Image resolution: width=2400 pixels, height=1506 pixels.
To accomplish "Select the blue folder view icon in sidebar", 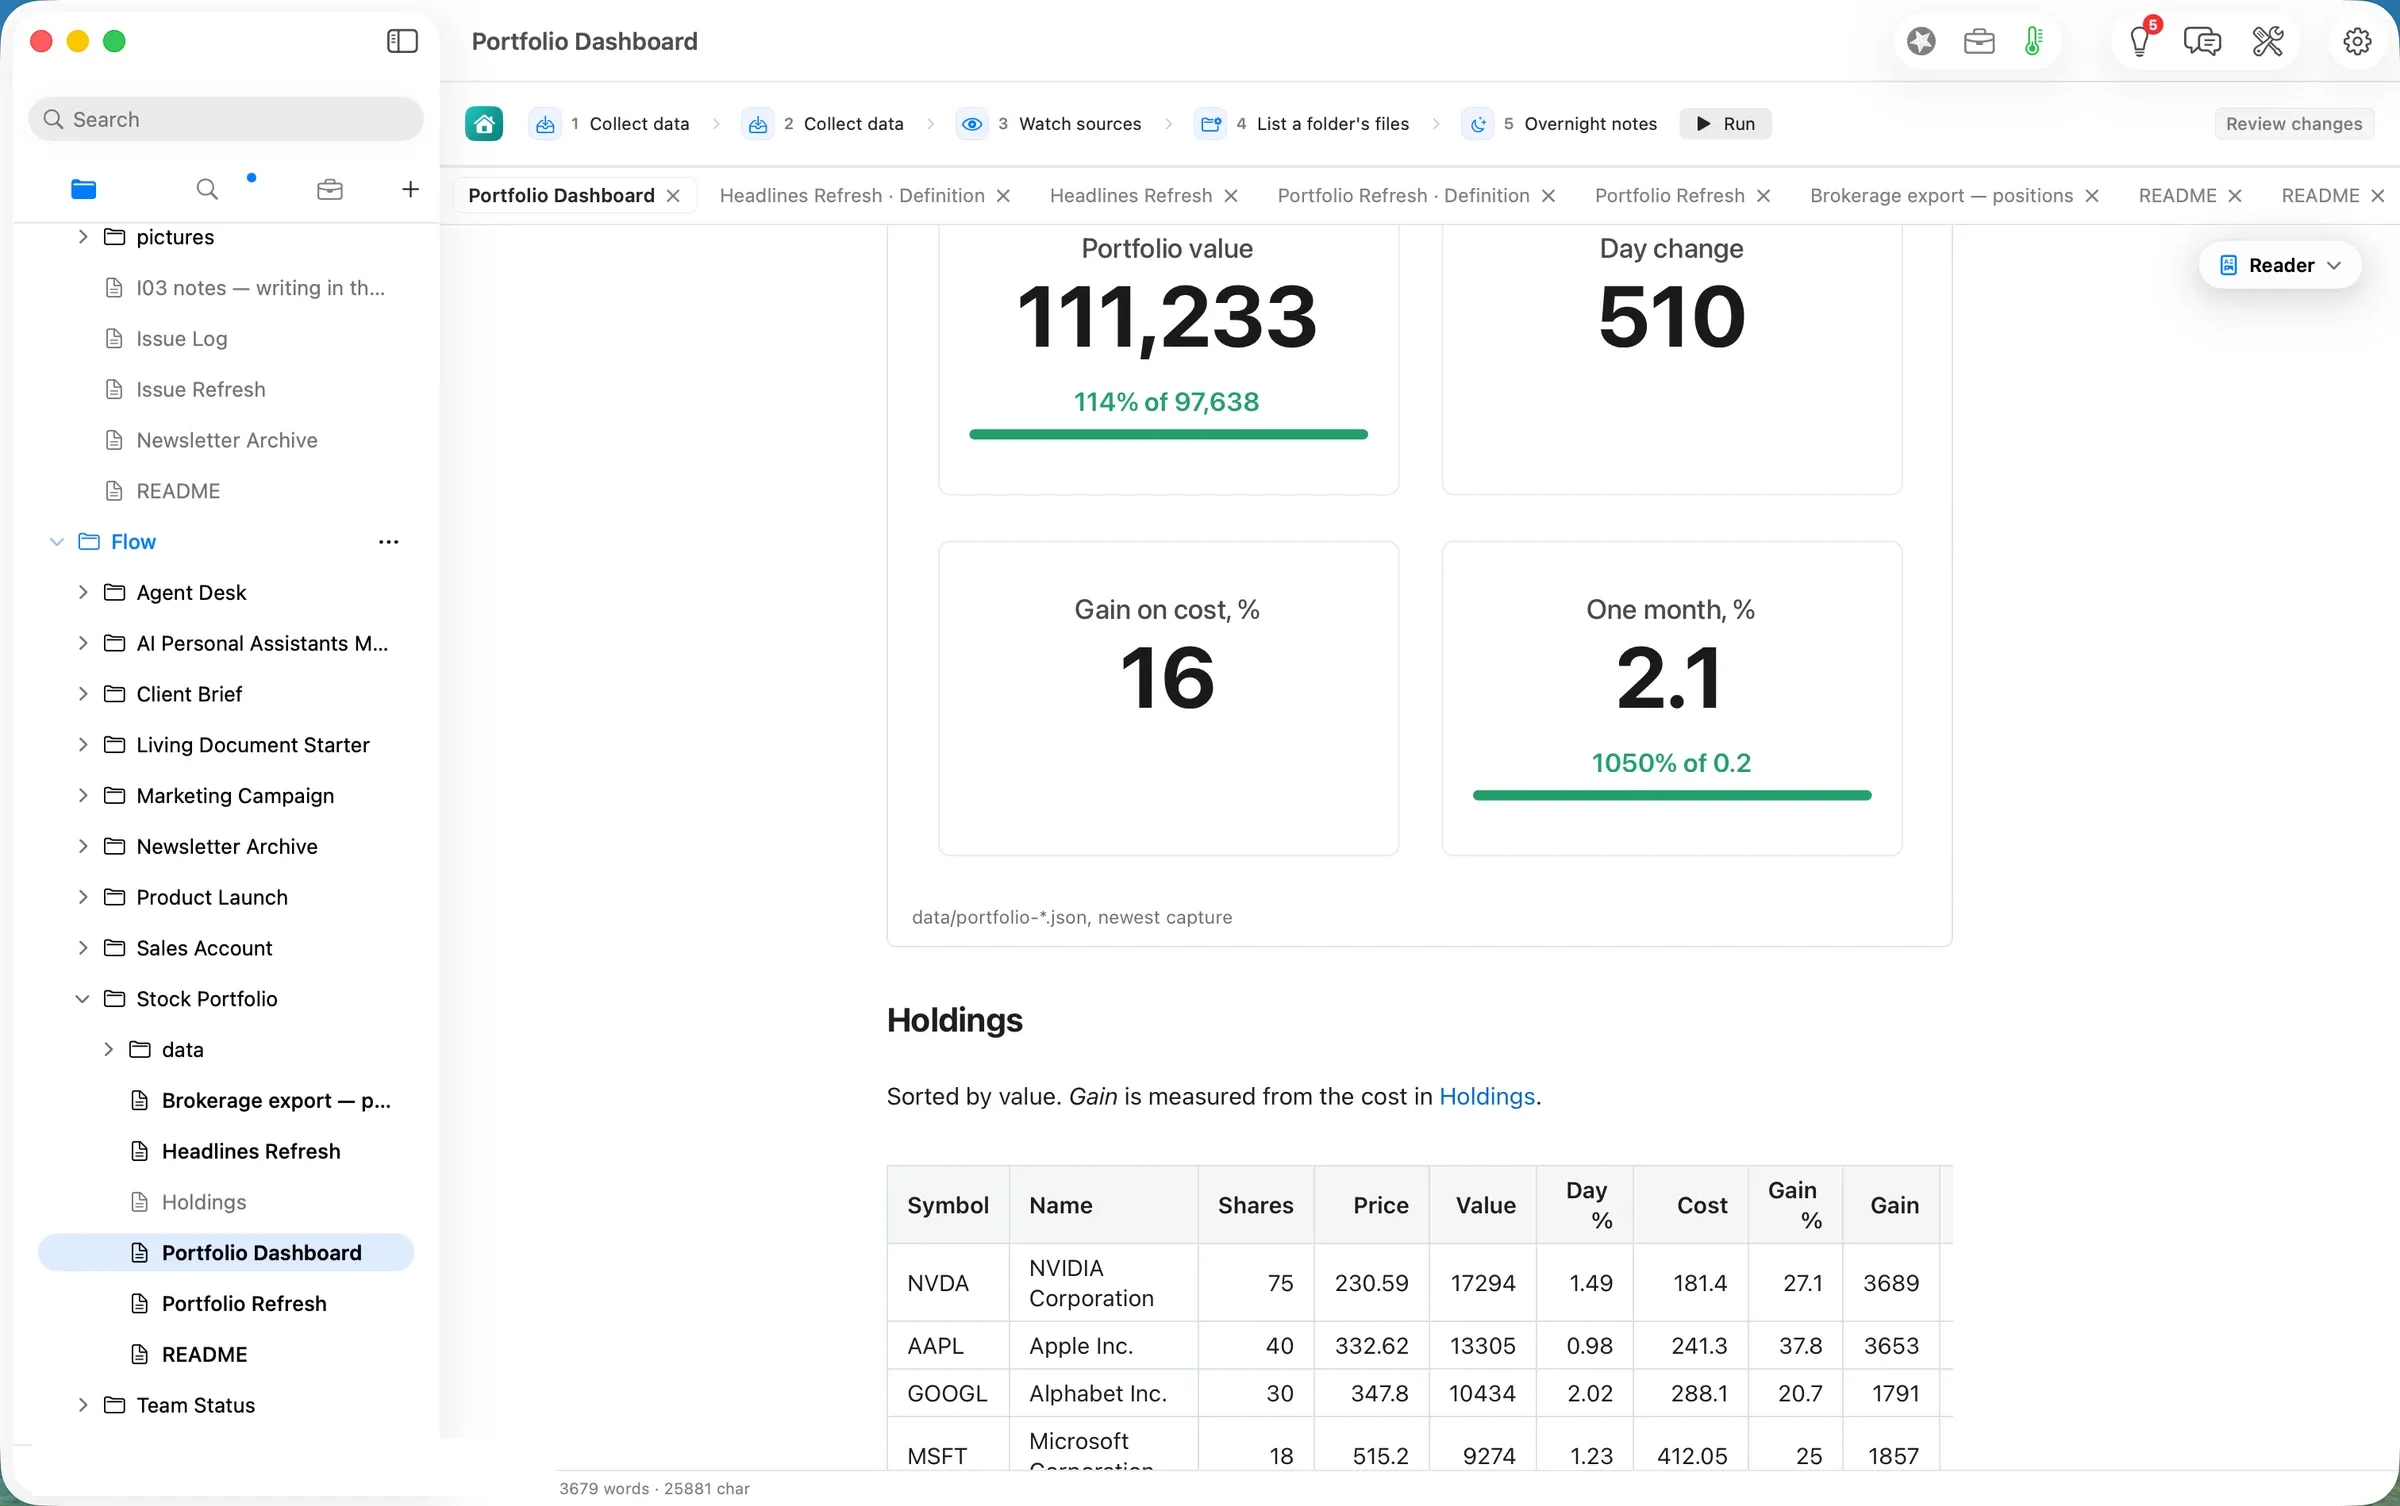I will pyautogui.click(x=84, y=189).
